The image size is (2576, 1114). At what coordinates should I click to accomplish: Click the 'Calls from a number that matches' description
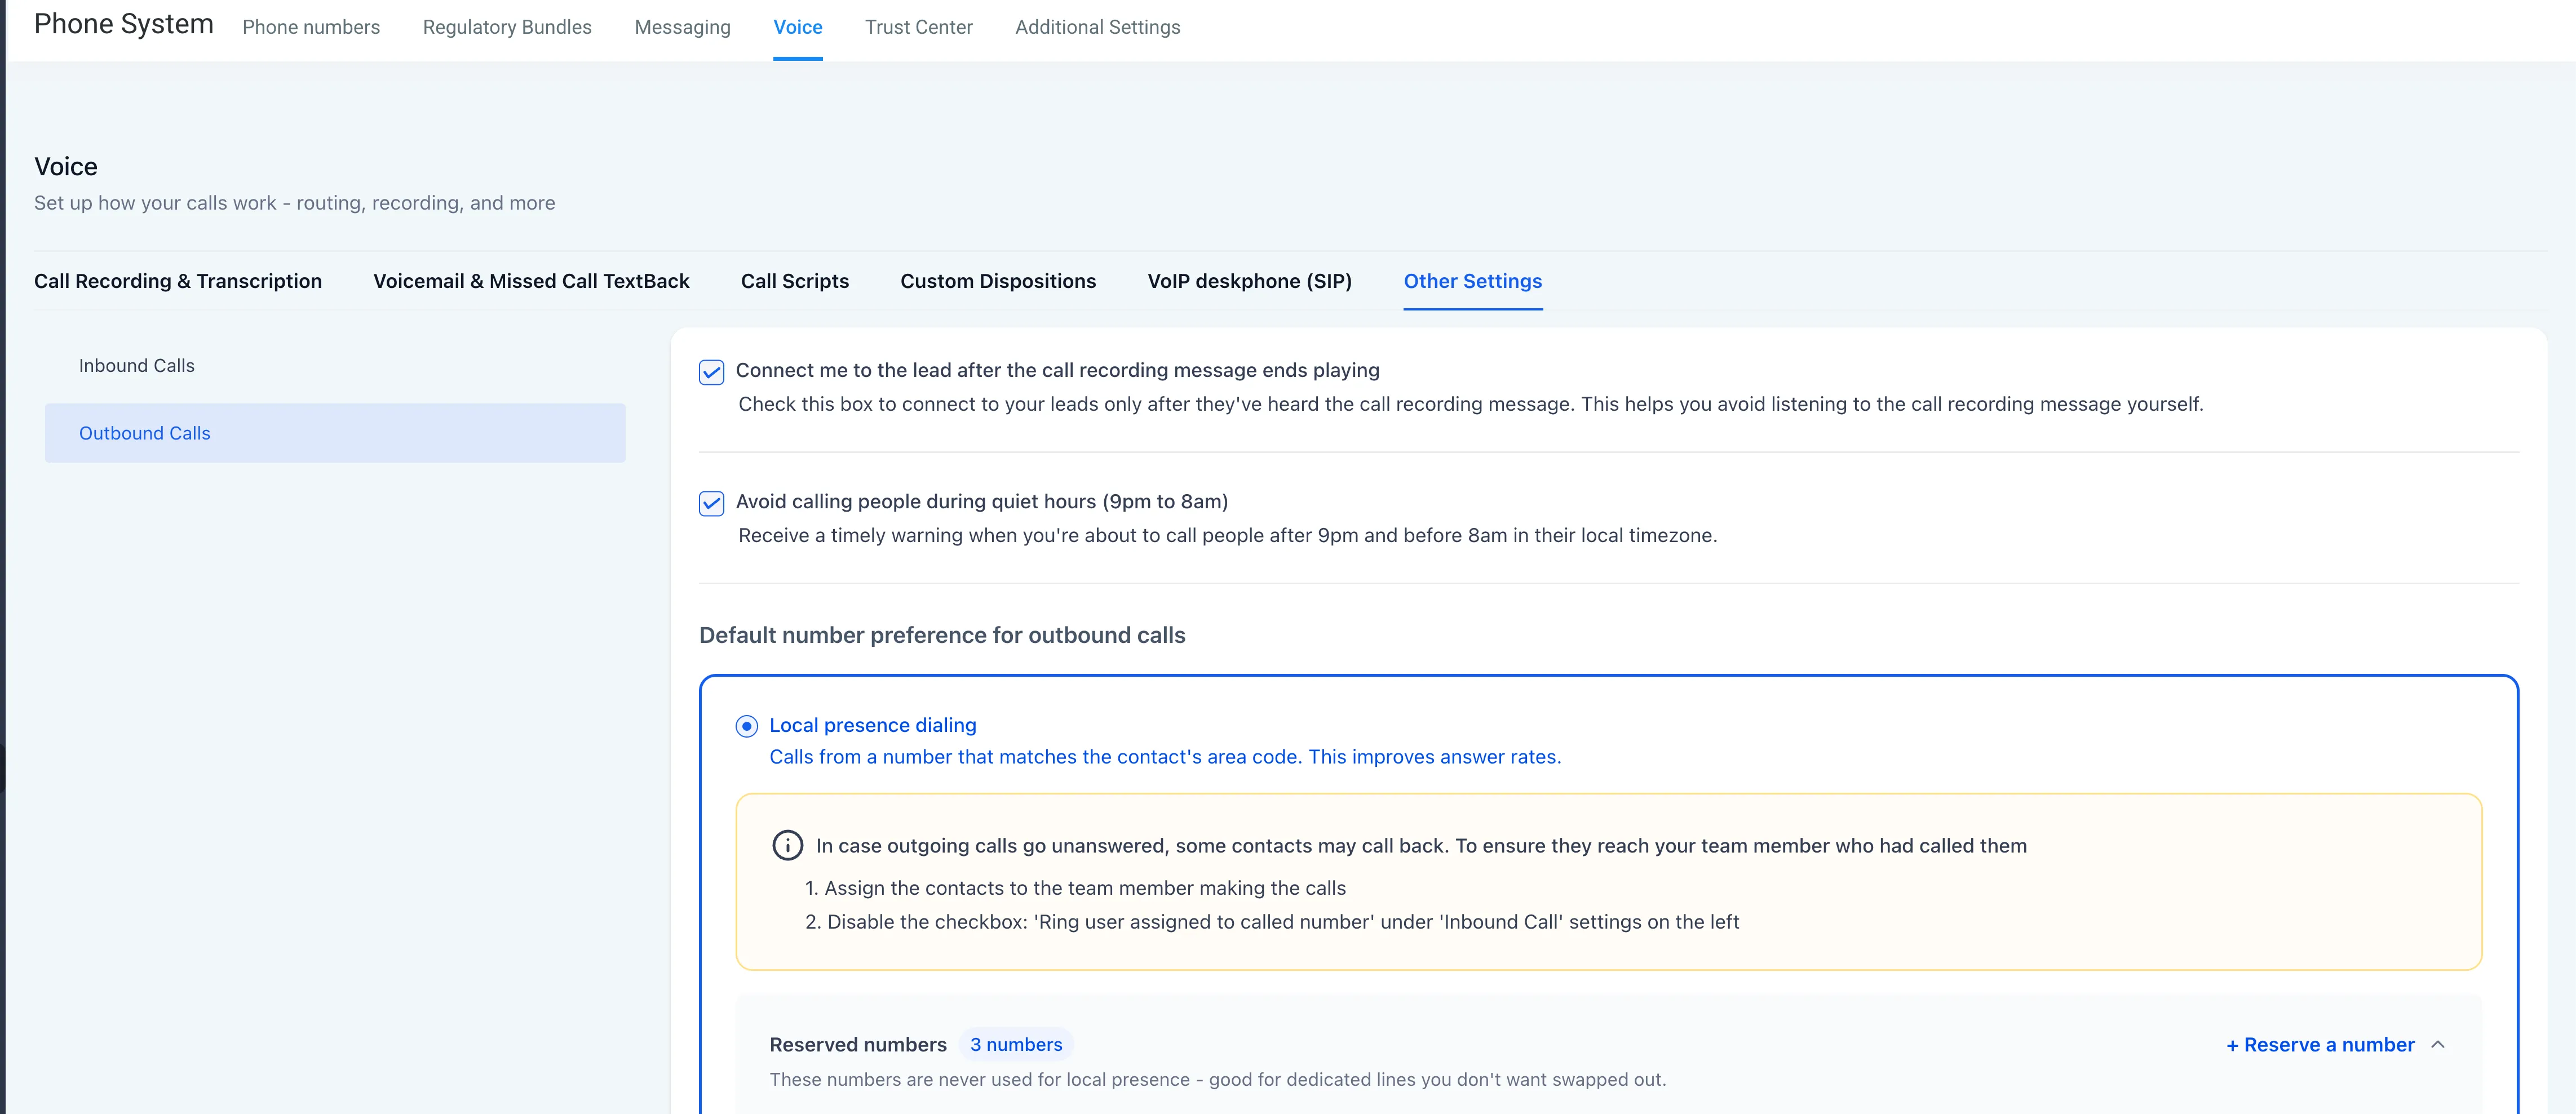pyautogui.click(x=1165, y=757)
